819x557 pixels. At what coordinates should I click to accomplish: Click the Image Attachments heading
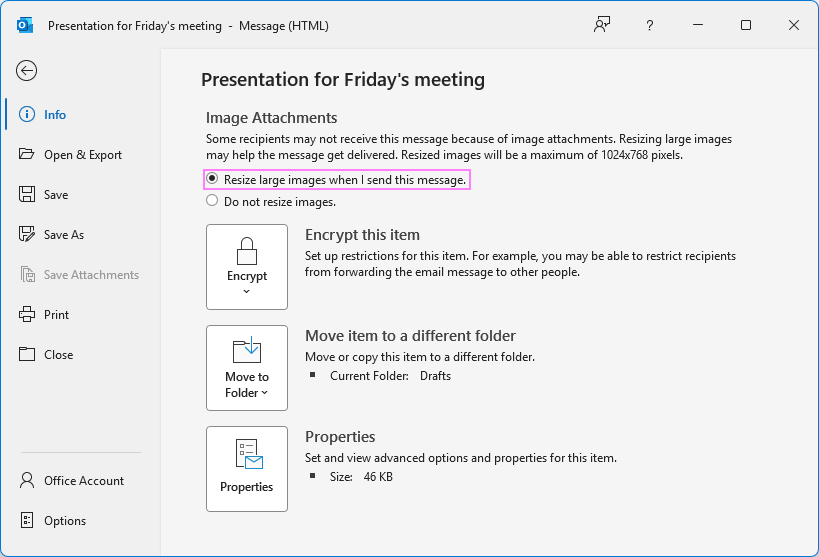[272, 118]
